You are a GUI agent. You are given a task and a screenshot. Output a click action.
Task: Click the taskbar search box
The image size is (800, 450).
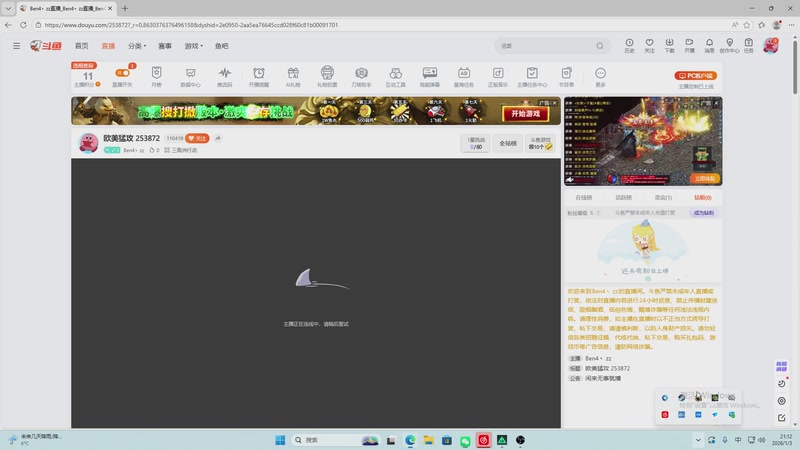(x=336, y=440)
